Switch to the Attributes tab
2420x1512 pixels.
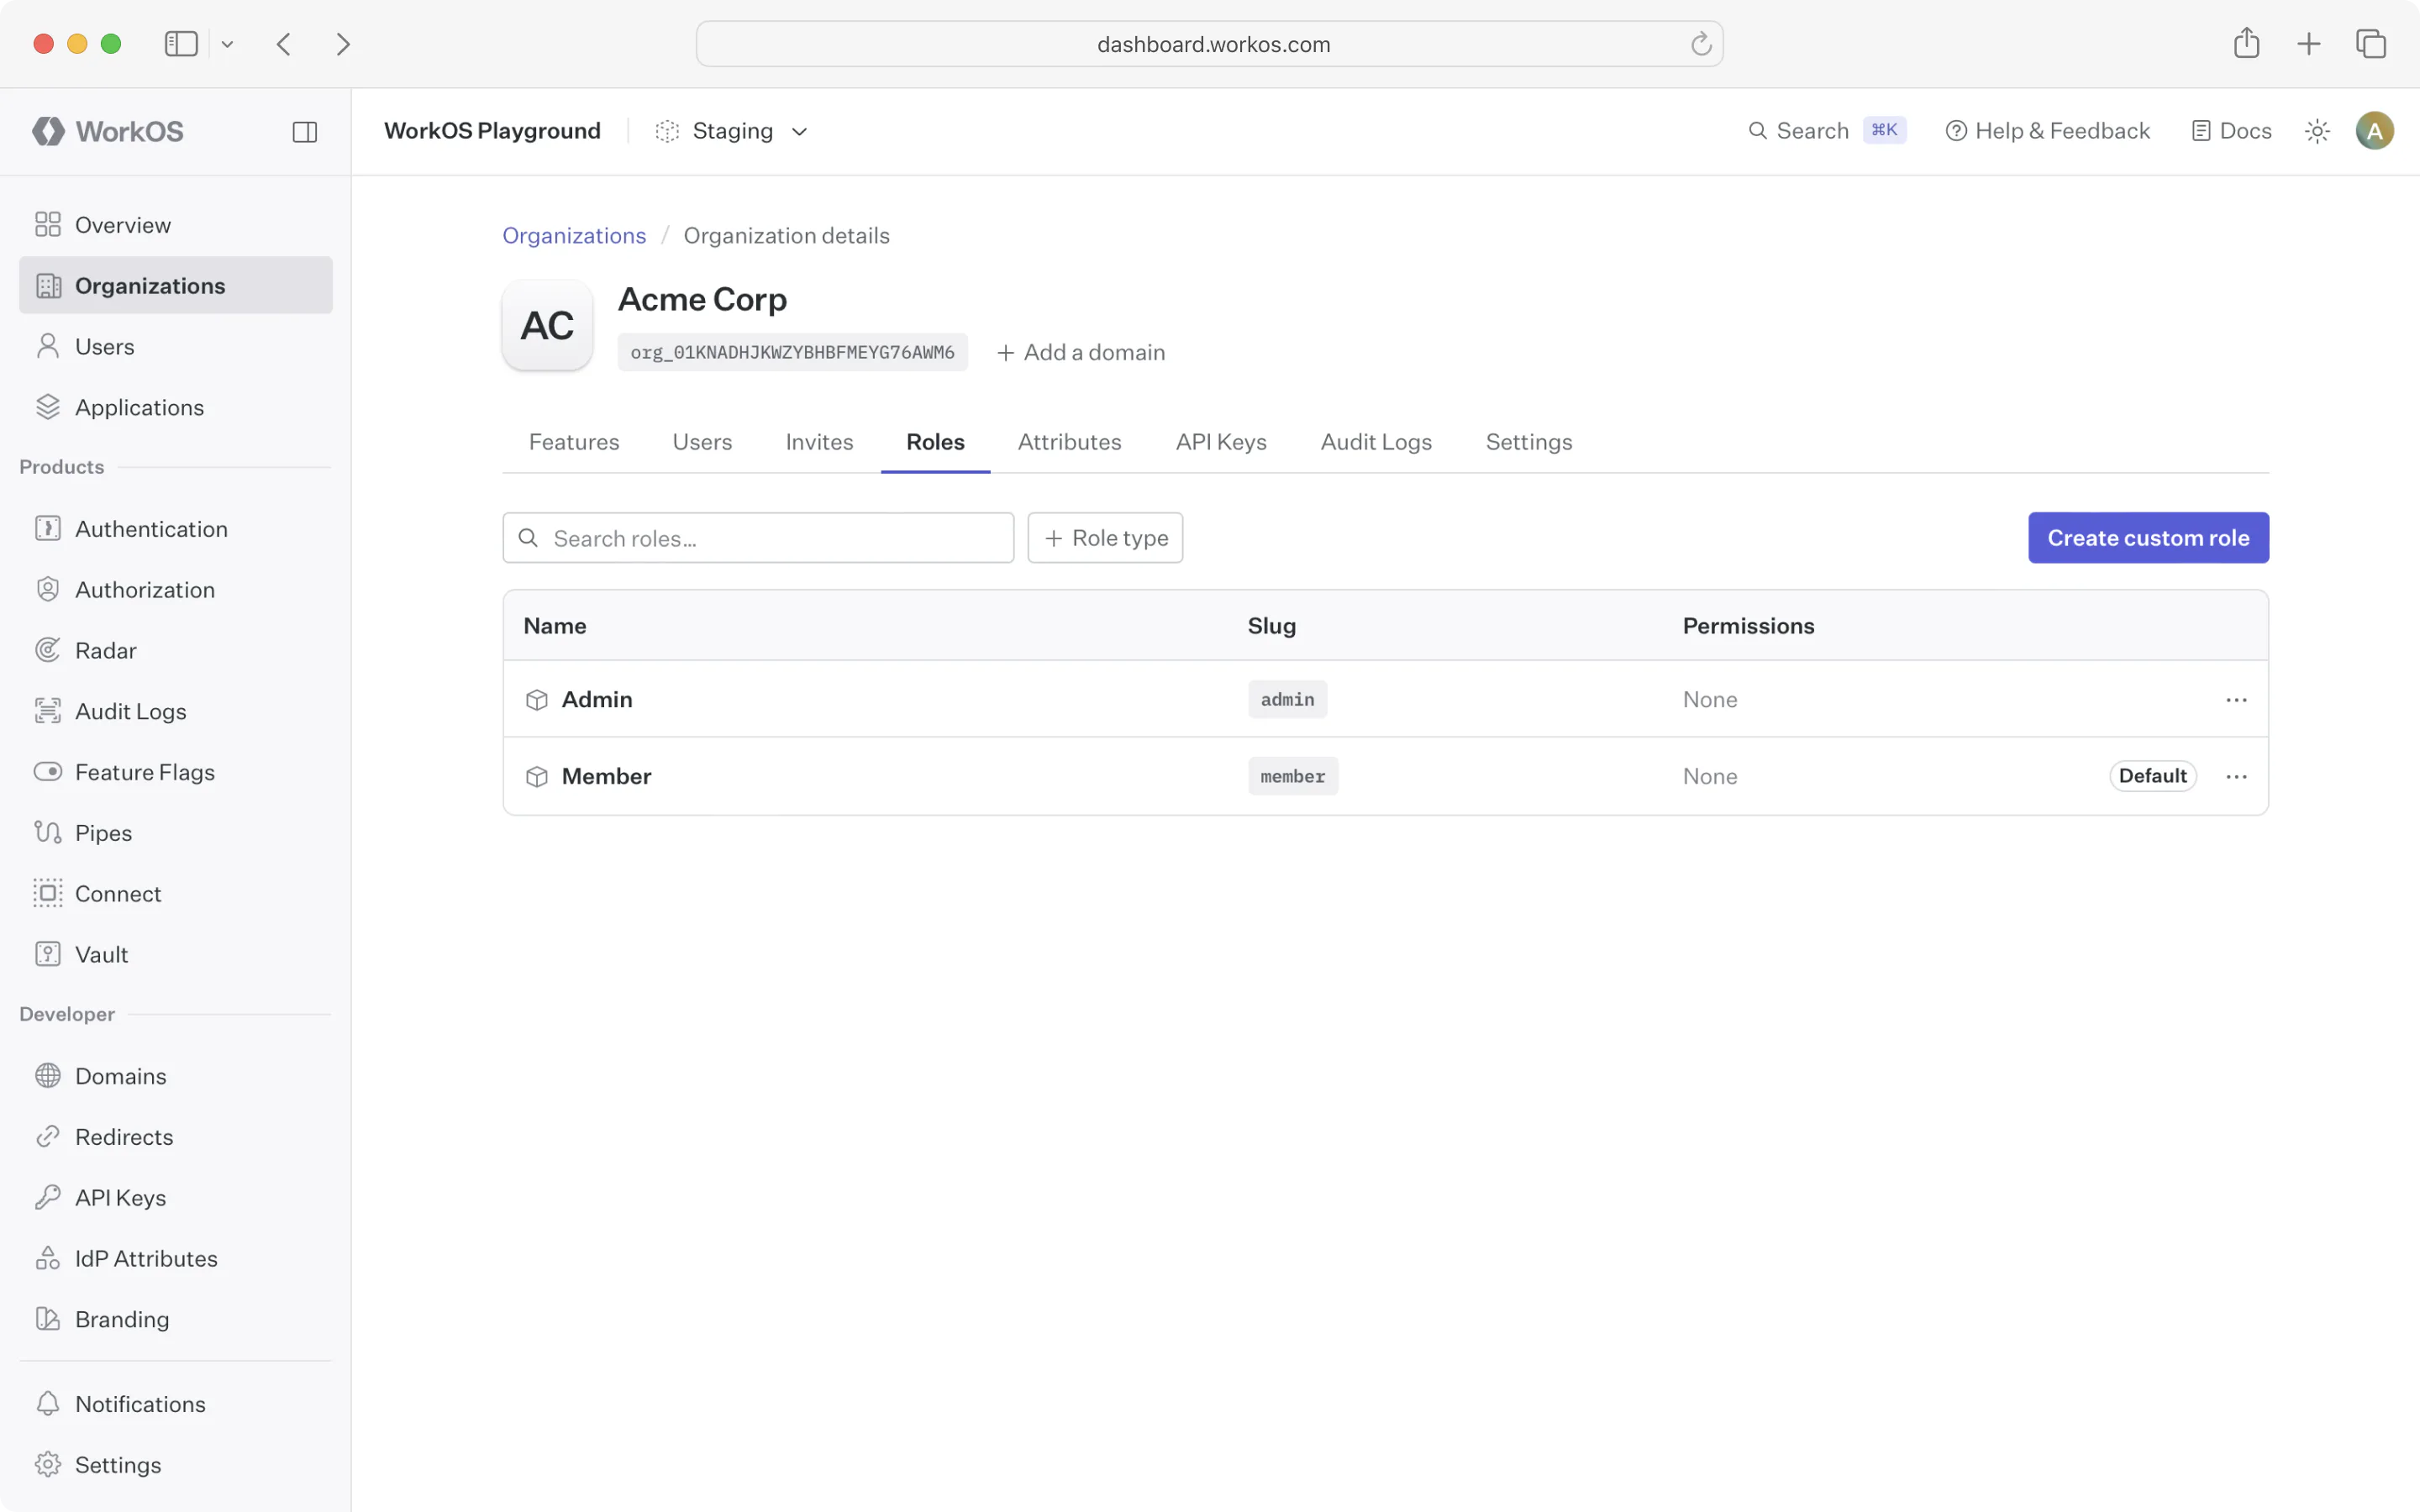(1069, 441)
